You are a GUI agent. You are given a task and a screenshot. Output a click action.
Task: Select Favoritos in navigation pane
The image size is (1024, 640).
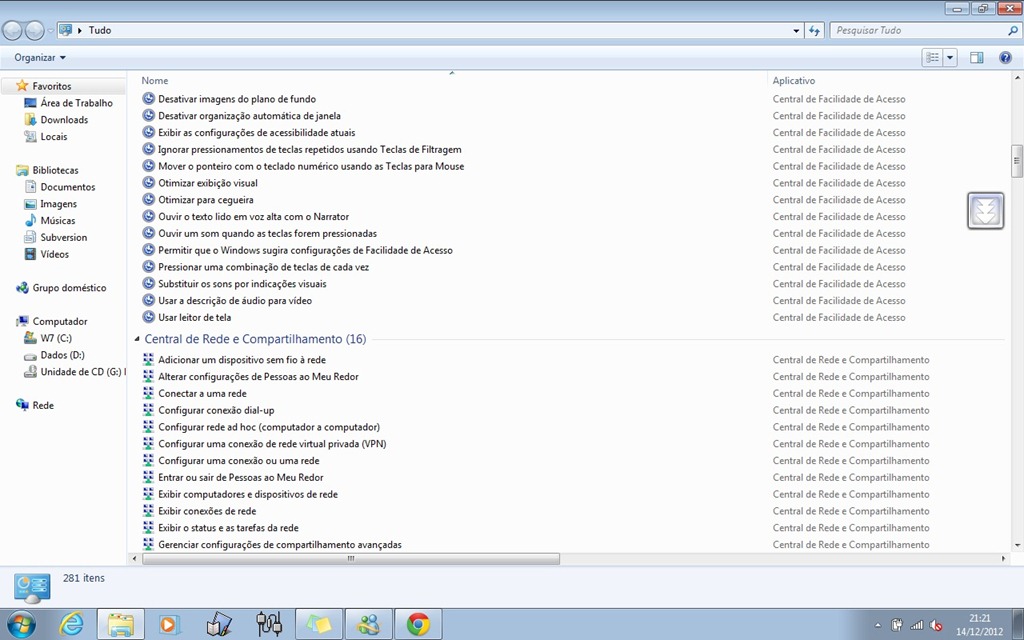[x=52, y=86]
